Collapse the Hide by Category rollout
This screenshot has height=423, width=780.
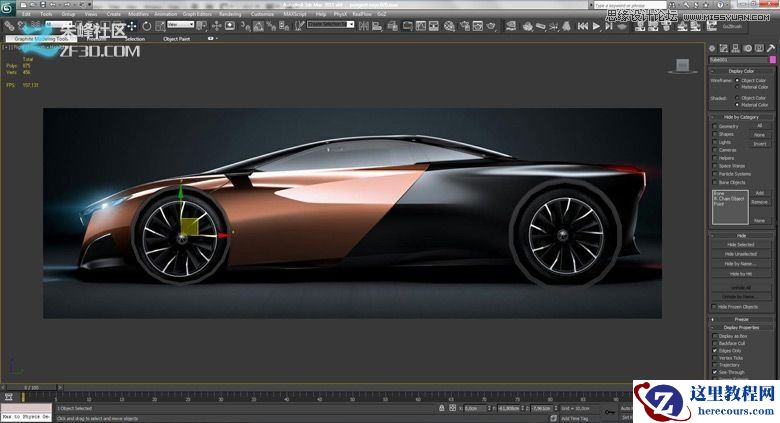[x=741, y=117]
